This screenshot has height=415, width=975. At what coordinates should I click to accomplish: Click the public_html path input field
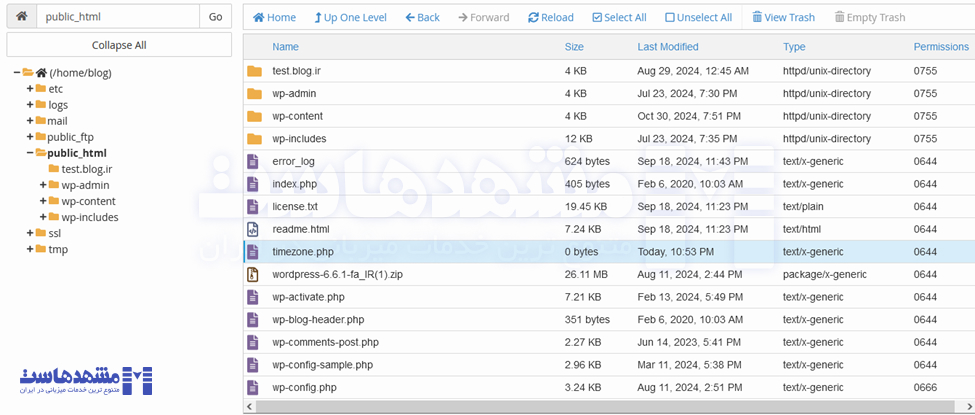117,17
